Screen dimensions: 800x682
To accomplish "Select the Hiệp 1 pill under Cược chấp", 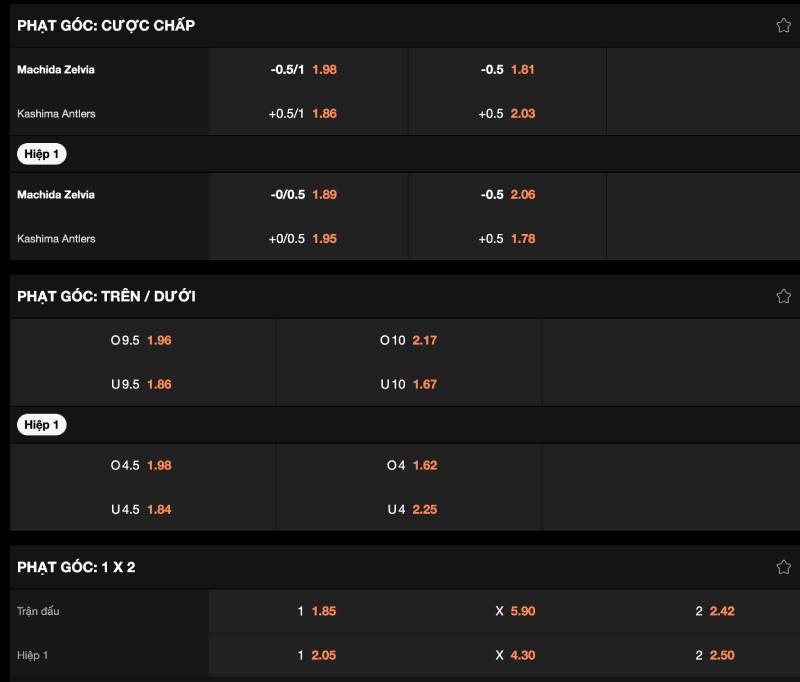I will (x=42, y=154).
